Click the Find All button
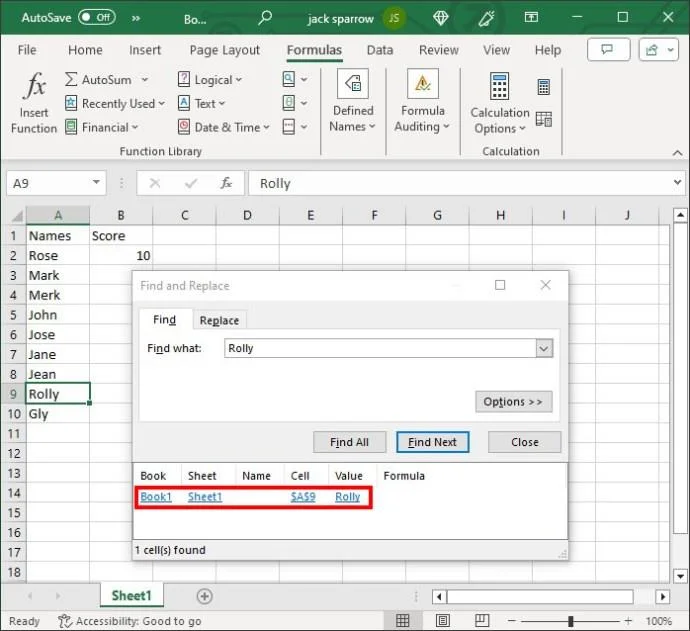 (349, 442)
